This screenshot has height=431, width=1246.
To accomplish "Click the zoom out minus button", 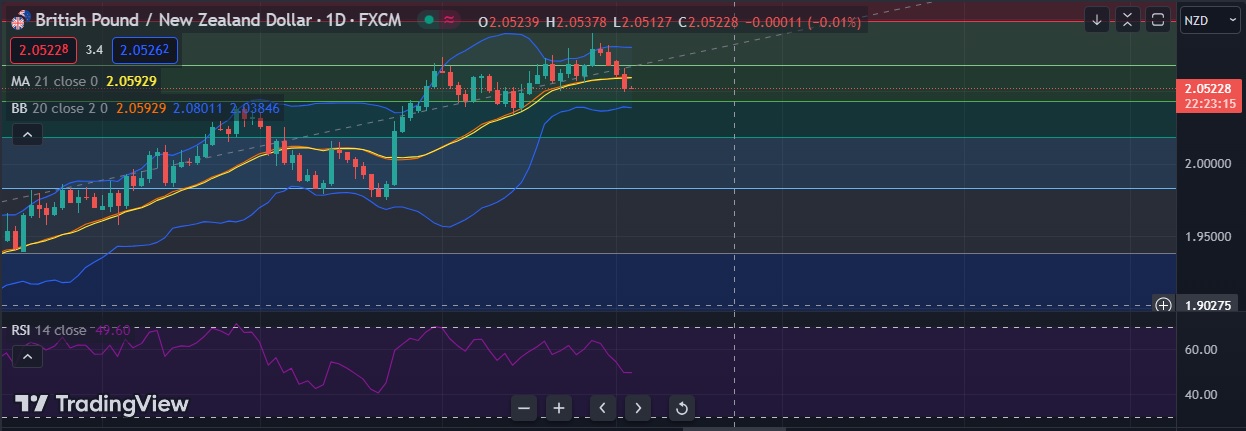I will pos(525,407).
